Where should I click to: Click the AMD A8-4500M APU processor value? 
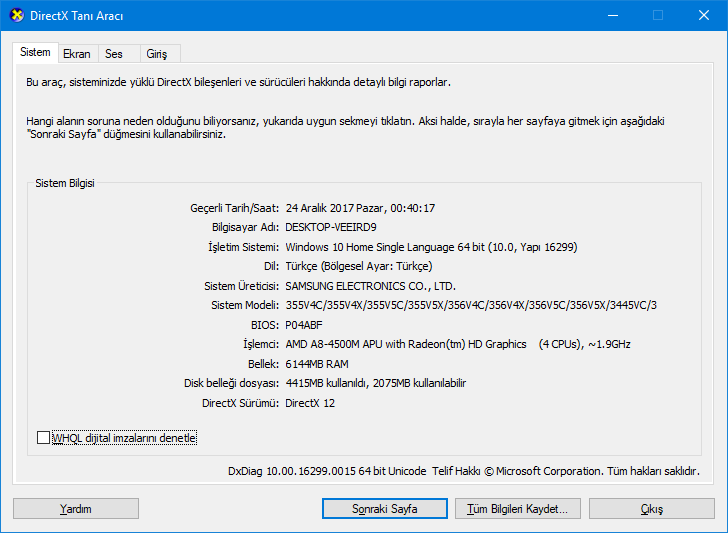click(458, 344)
